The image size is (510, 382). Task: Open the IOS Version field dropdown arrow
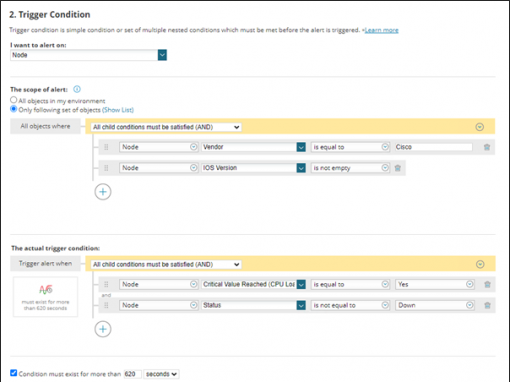301,168
